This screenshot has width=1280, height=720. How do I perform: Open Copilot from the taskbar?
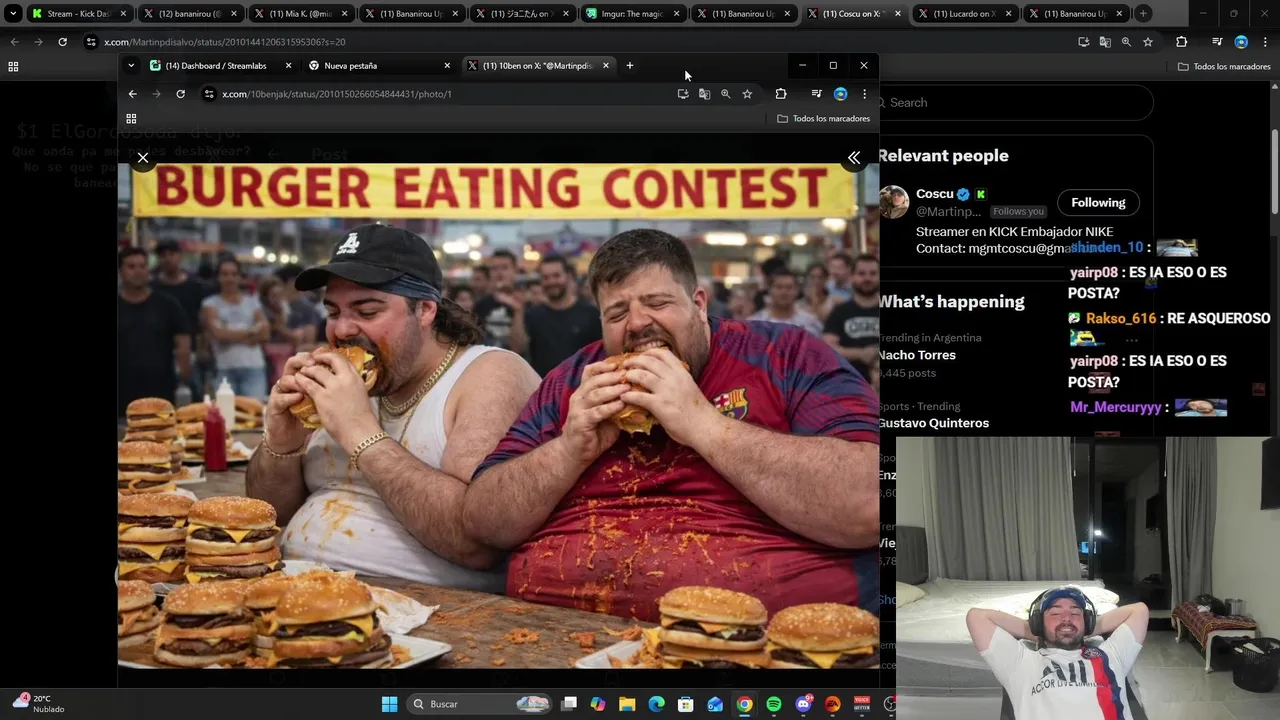(x=598, y=704)
